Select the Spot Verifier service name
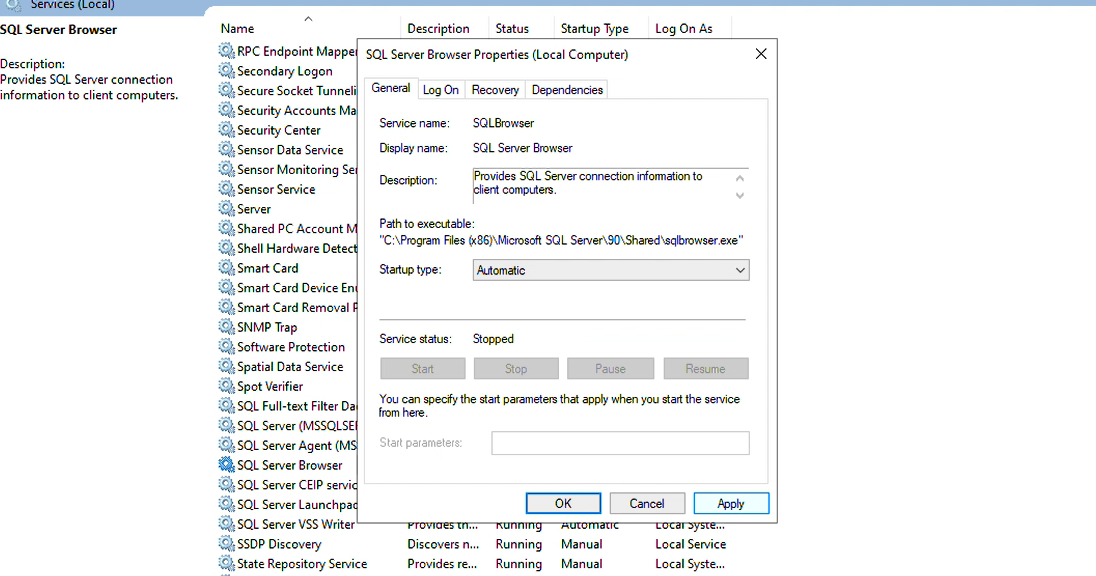The height and width of the screenshot is (576, 1096). click(270, 386)
